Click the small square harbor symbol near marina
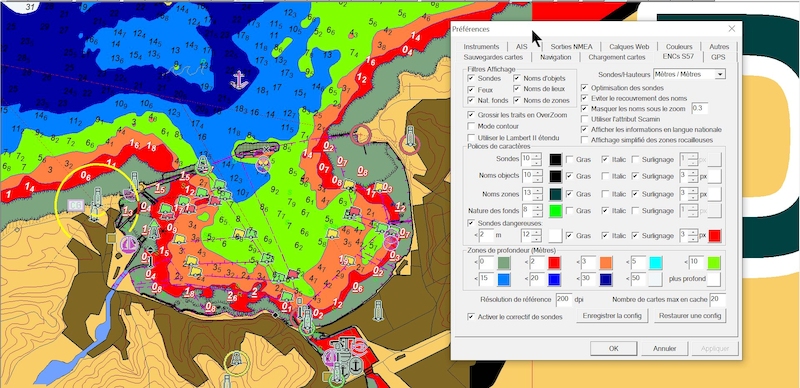 112,238
